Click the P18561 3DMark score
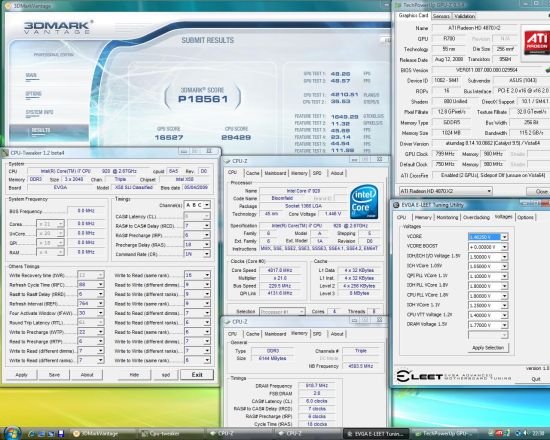 pyautogui.click(x=203, y=99)
